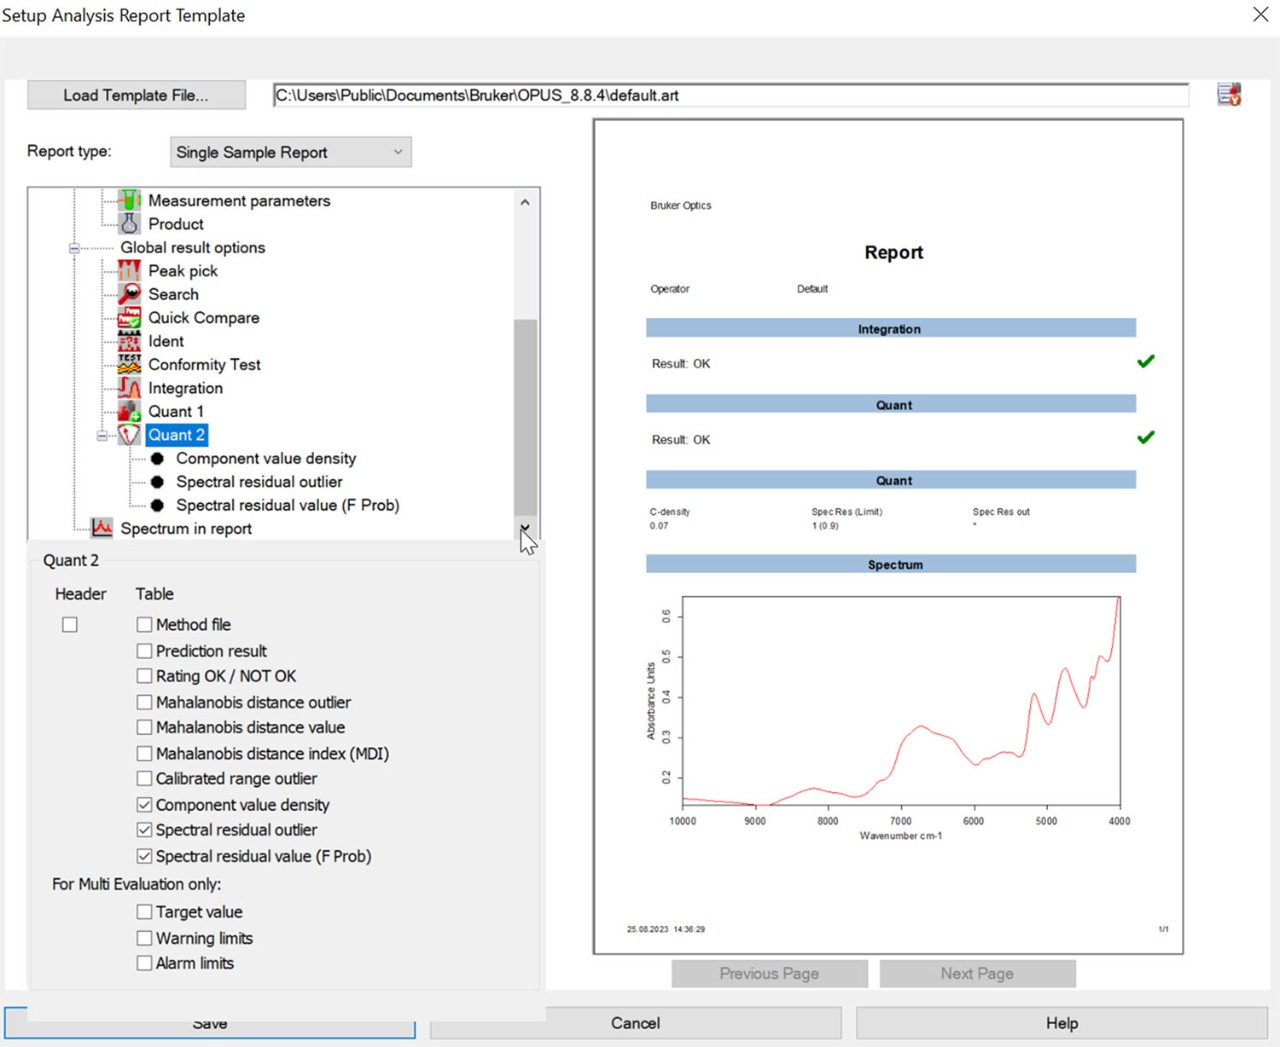The image size is (1280, 1047).
Task: Click the tree view scrollbar thumb
Action: pos(525,417)
